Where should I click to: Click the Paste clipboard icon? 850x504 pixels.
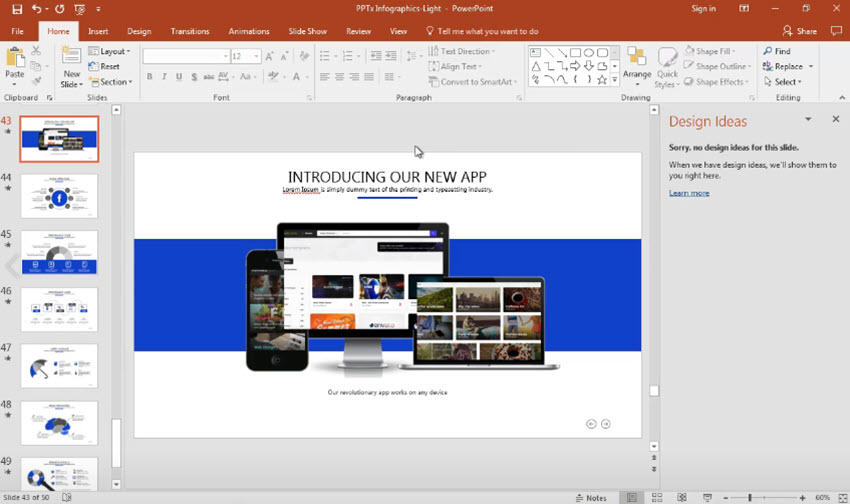point(15,57)
